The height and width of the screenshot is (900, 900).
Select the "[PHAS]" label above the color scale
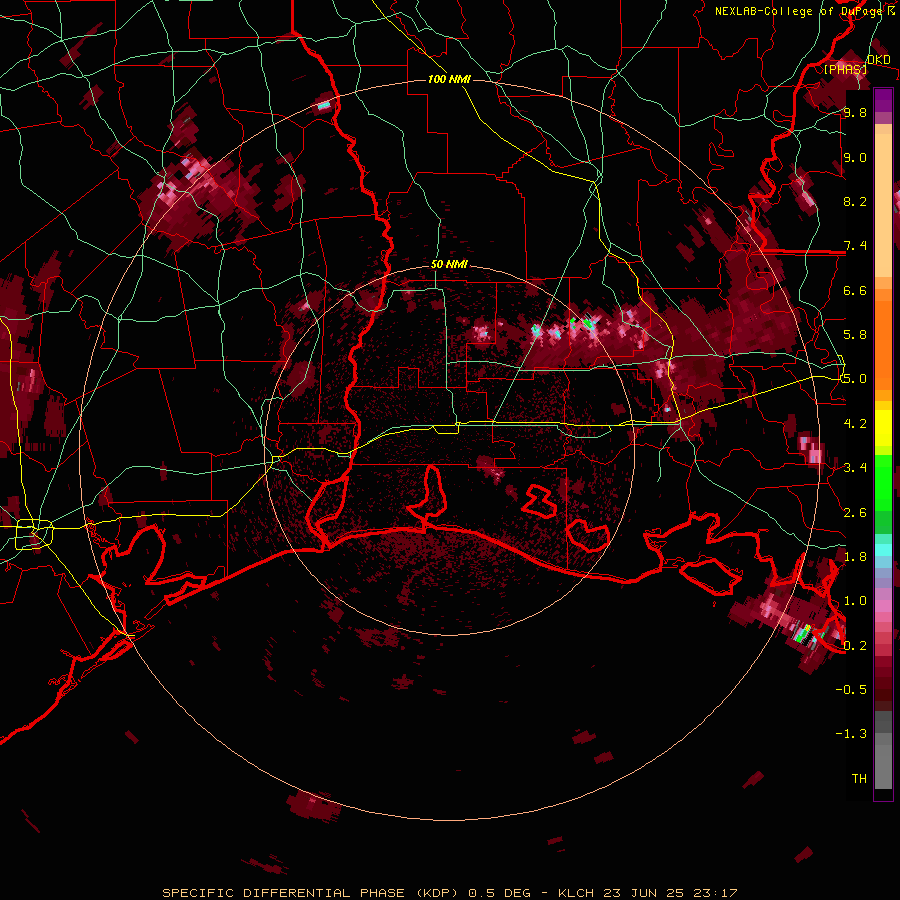pyautogui.click(x=845, y=69)
